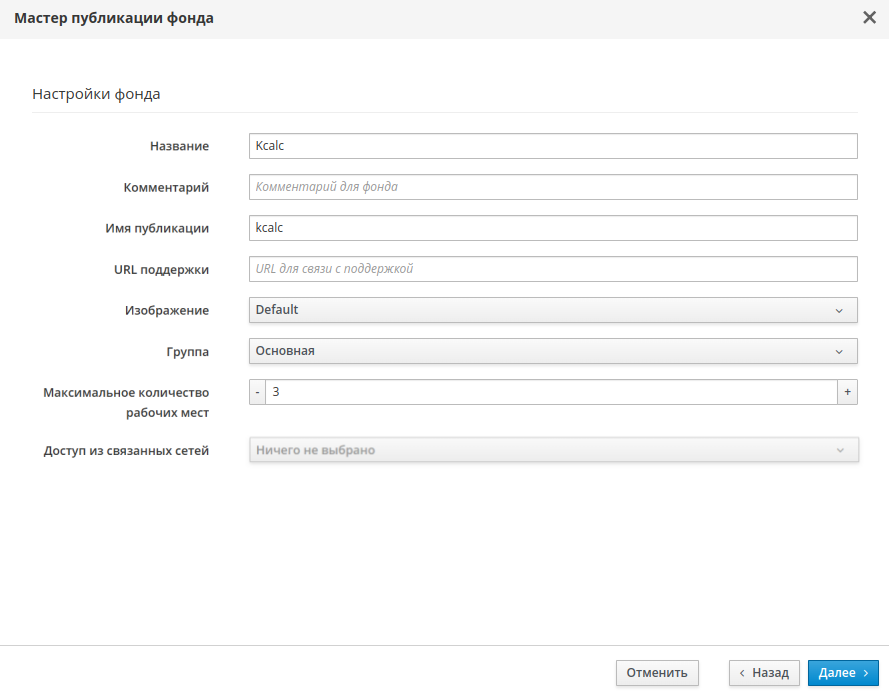The height and width of the screenshot is (698, 889).
Task: Click the Максимальное количество рабочих мест label
Action: click(126, 402)
